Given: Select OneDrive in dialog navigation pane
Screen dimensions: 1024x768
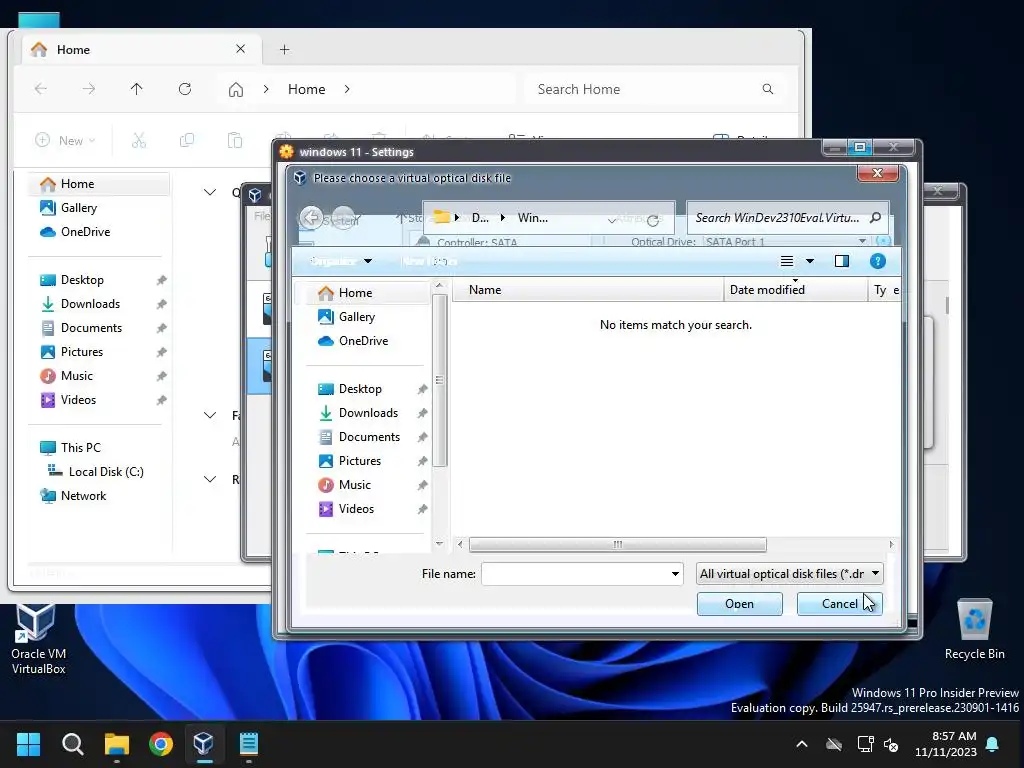Looking at the screenshot, I should point(363,341).
